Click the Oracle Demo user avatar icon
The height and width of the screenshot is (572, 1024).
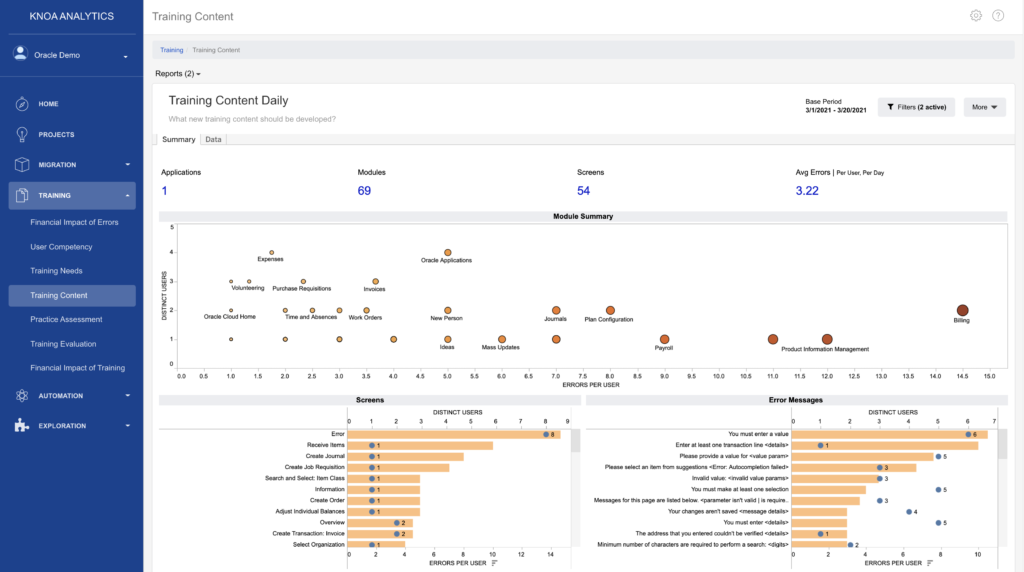coord(21,54)
